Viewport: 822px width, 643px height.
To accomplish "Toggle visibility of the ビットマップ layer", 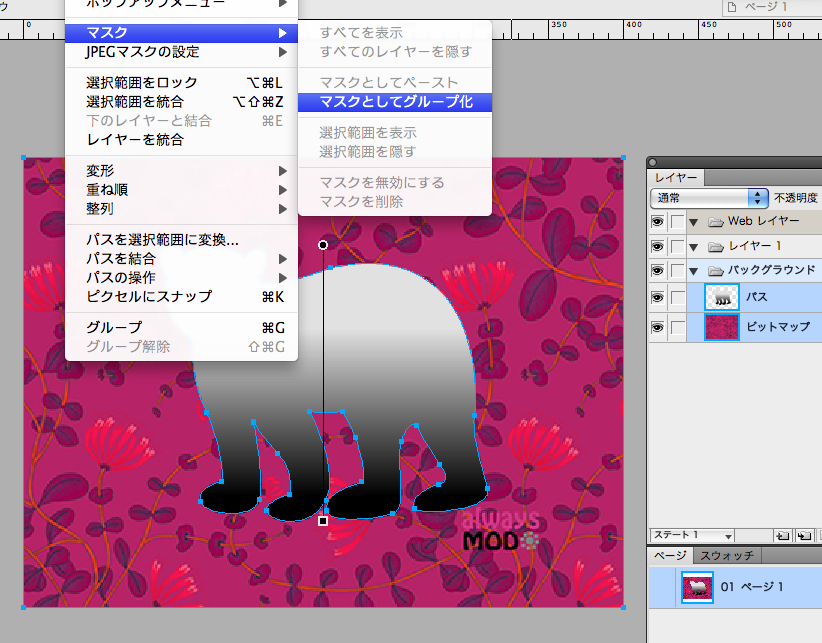I will pyautogui.click(x=657, y=327).
